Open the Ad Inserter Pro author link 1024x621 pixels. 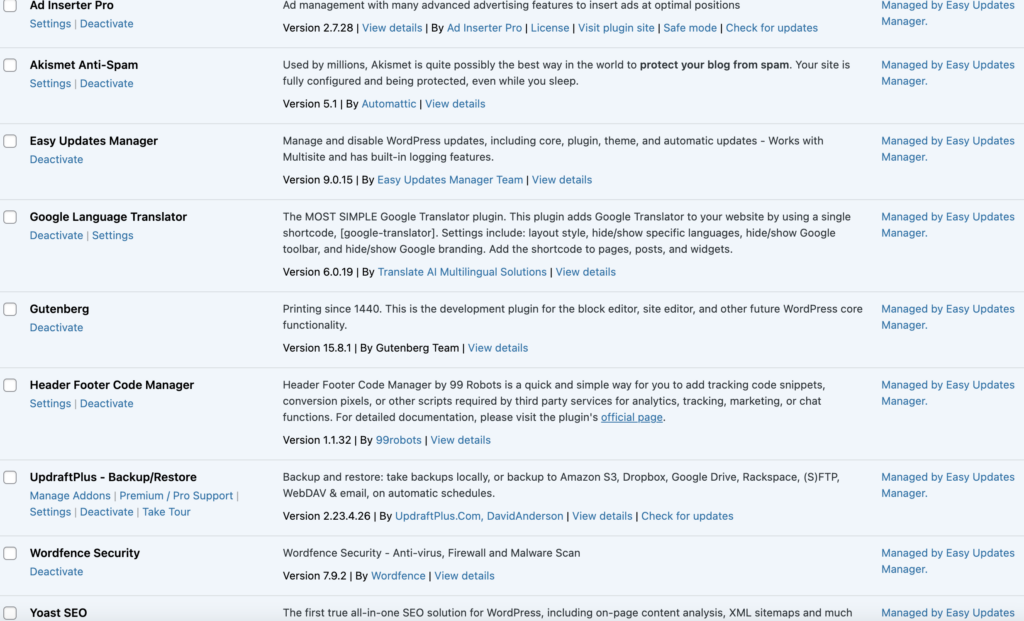(x=484, y=28)
